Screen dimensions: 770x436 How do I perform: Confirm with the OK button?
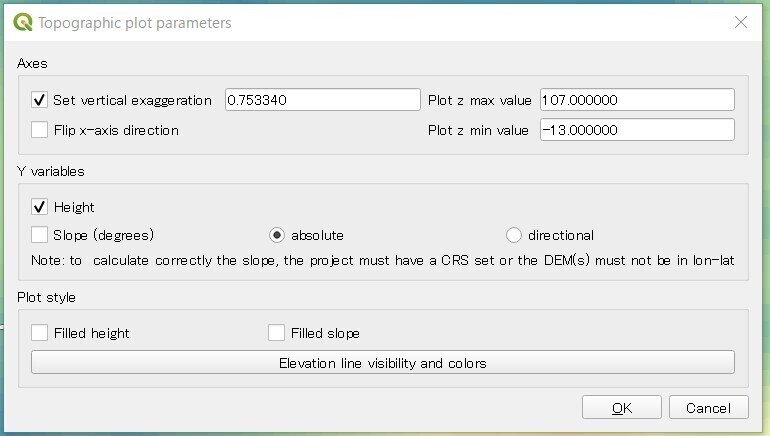click(622, 408)
